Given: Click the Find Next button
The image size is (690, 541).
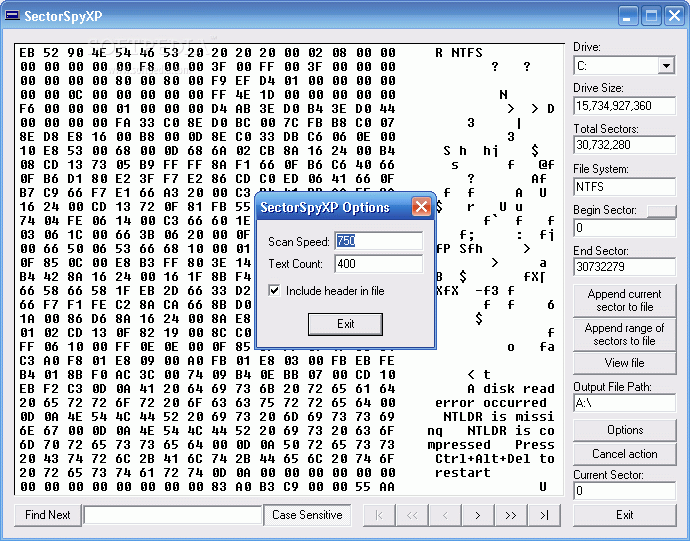Looking at the screenshot, I should 48,515.
